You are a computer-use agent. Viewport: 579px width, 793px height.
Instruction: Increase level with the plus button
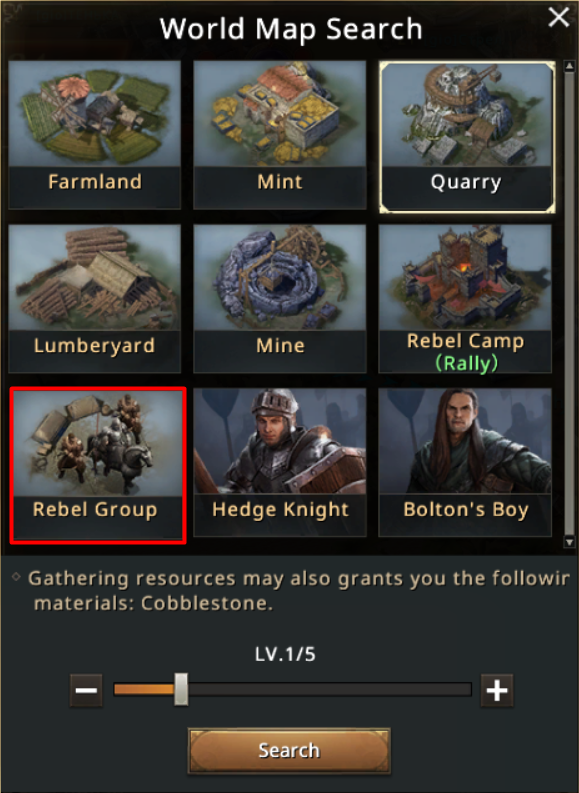click(x=497, y=690)
